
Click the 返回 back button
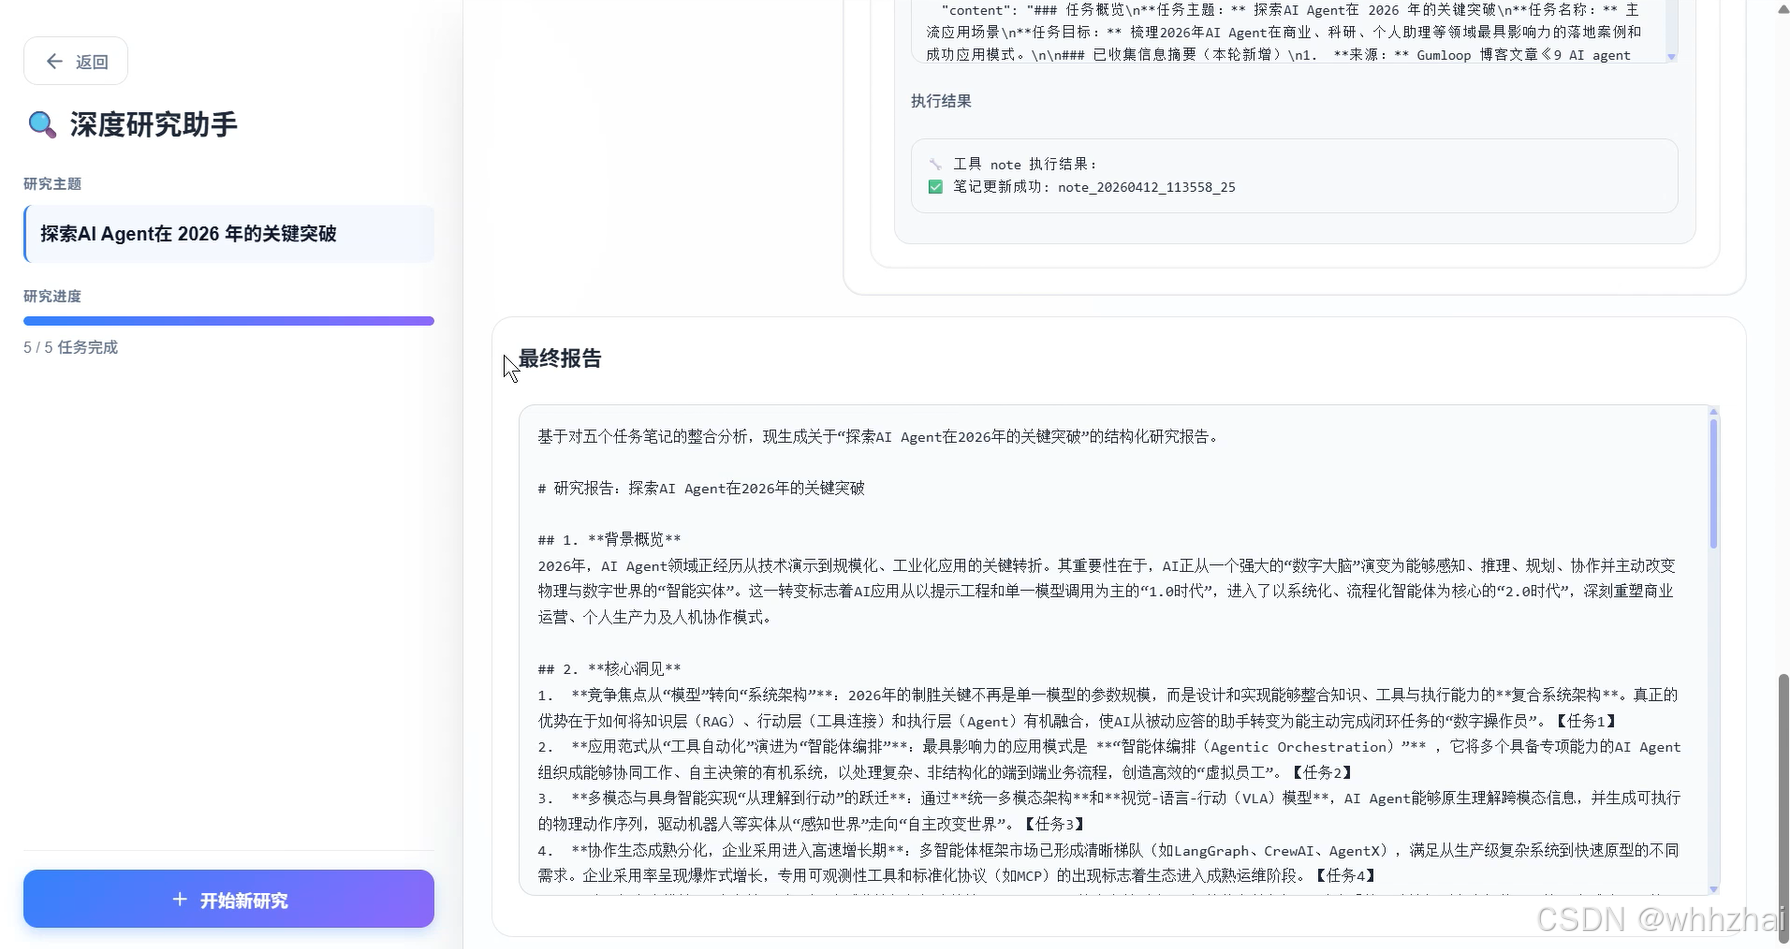tap(76, 61)
